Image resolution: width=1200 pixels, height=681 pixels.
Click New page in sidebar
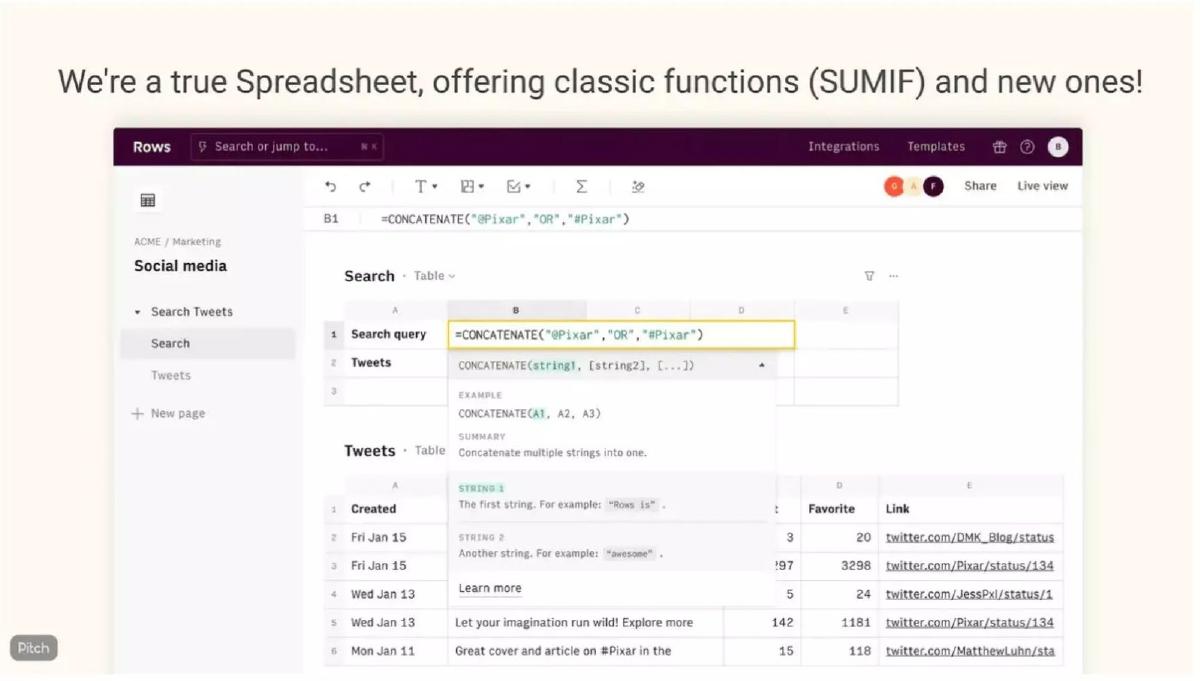(x=168, y=413)
